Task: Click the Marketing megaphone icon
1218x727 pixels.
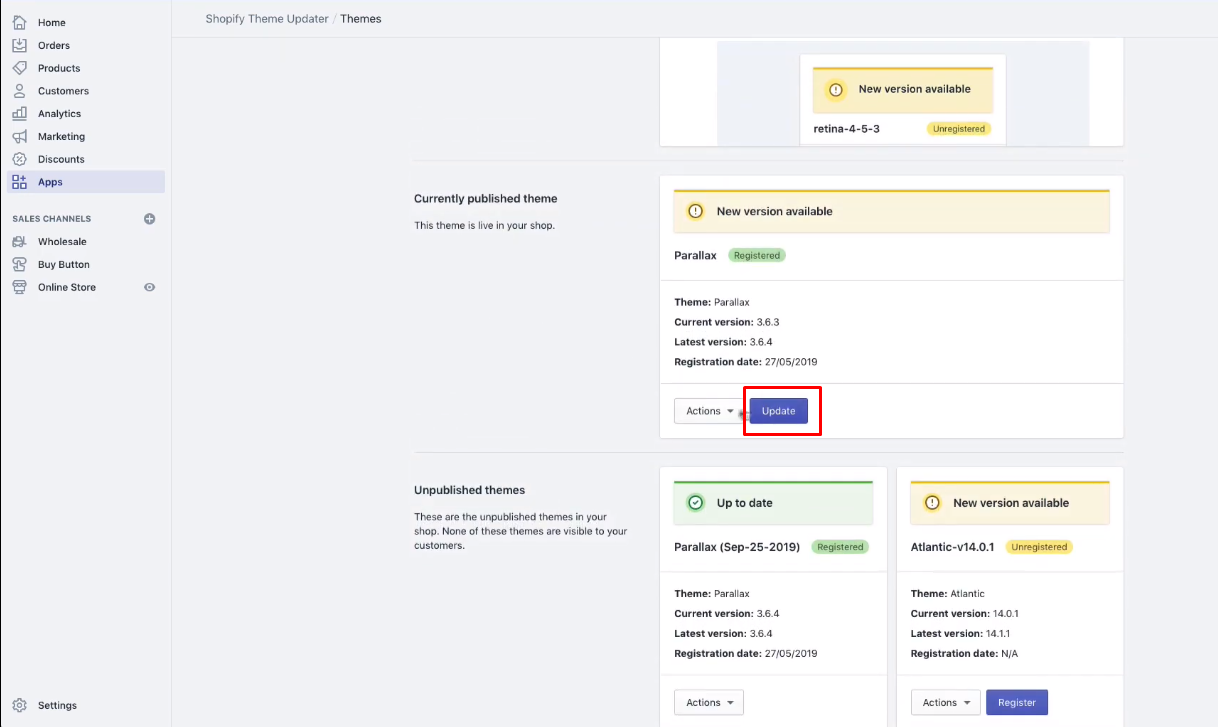Action: click(20, 136)
